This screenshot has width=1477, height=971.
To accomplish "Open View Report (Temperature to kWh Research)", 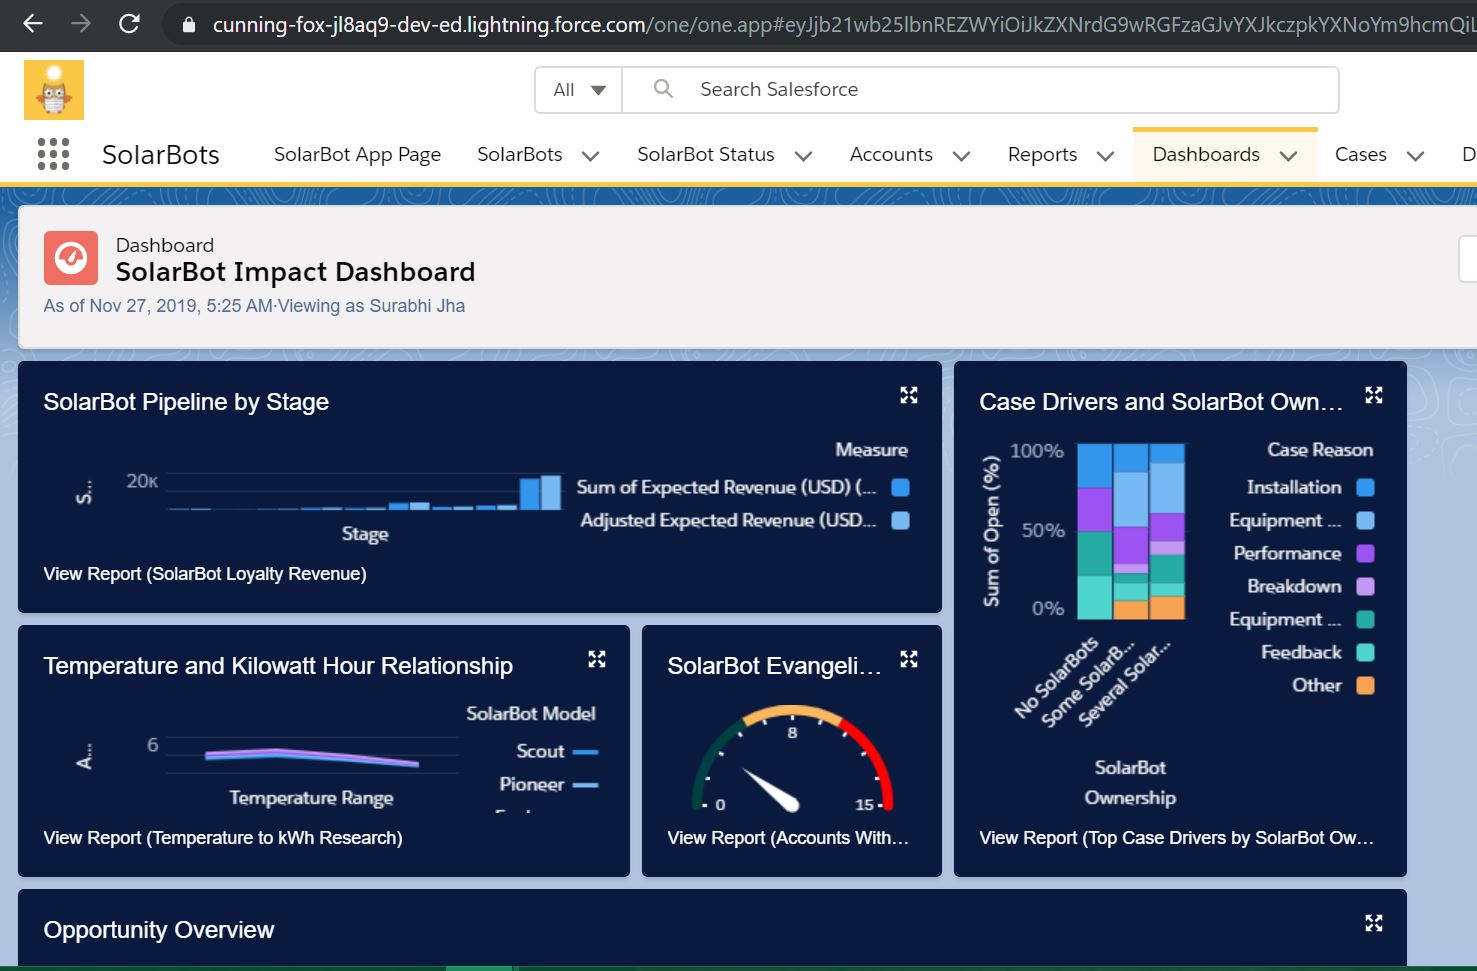I will [x=223, y=838].
